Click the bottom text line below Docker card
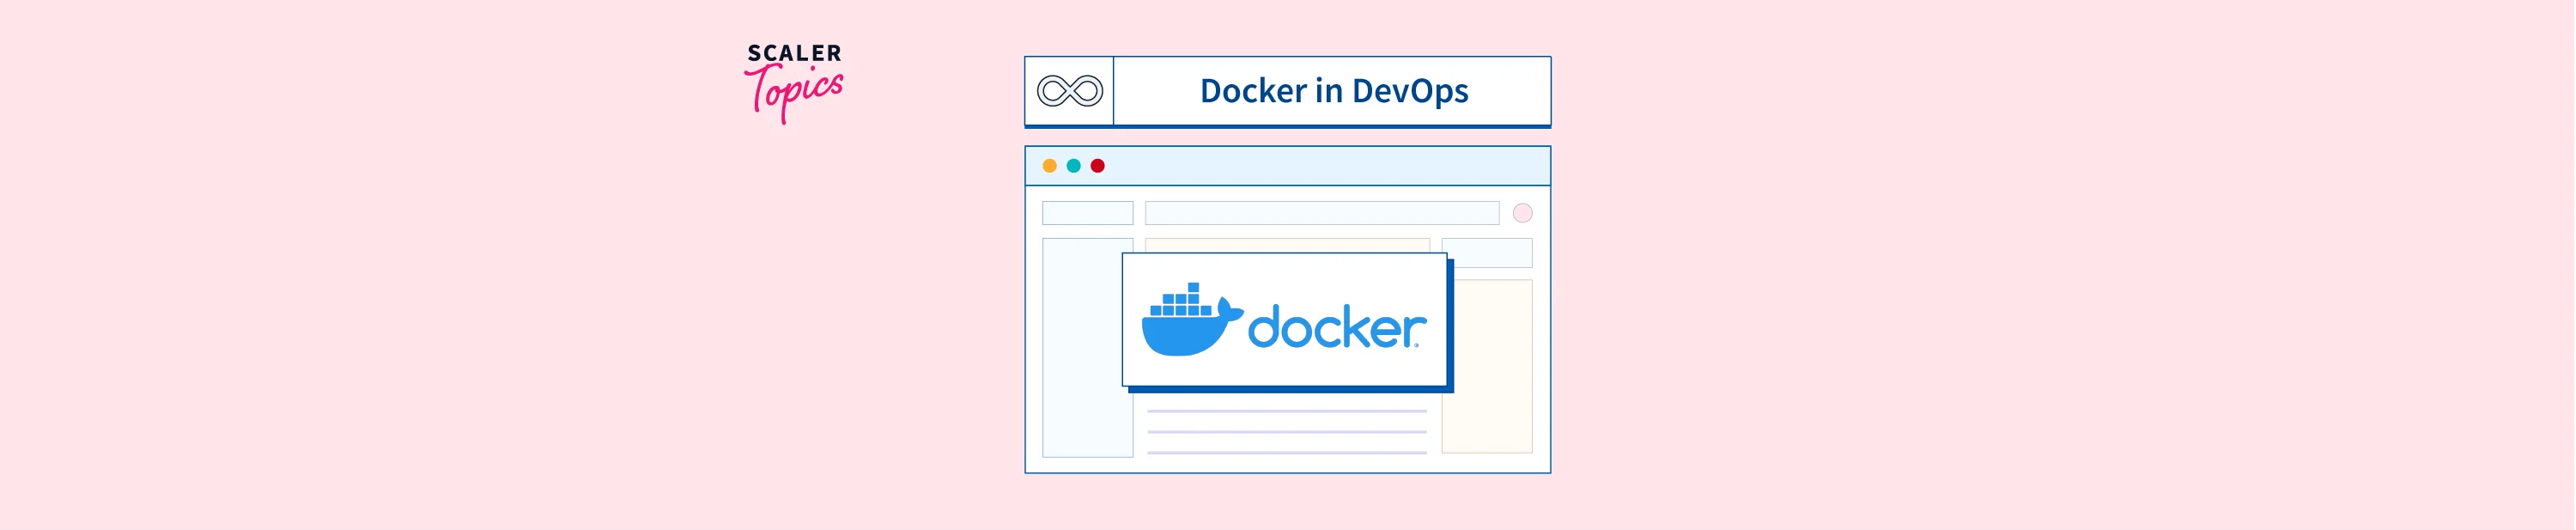 tap(1286, 453)
